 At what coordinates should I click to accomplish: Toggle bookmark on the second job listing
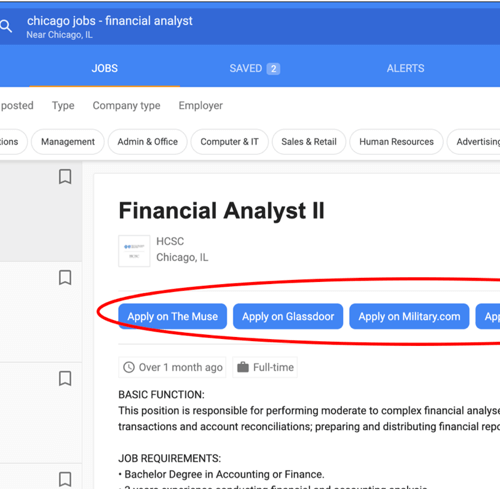(x=65, y=278)
